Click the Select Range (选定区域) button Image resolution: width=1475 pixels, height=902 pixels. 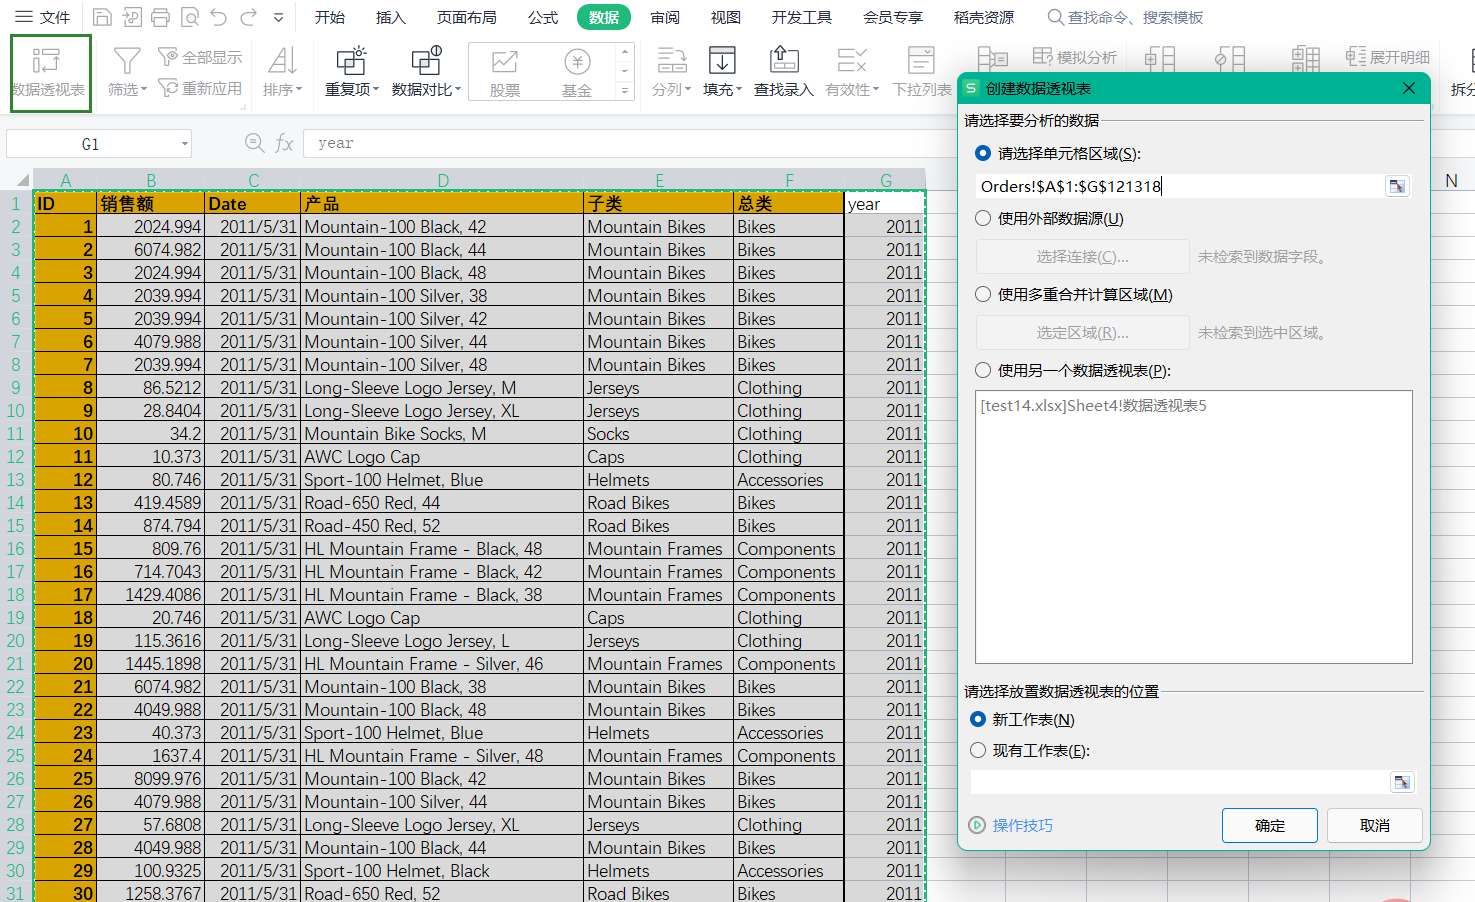pos(1083,333)
